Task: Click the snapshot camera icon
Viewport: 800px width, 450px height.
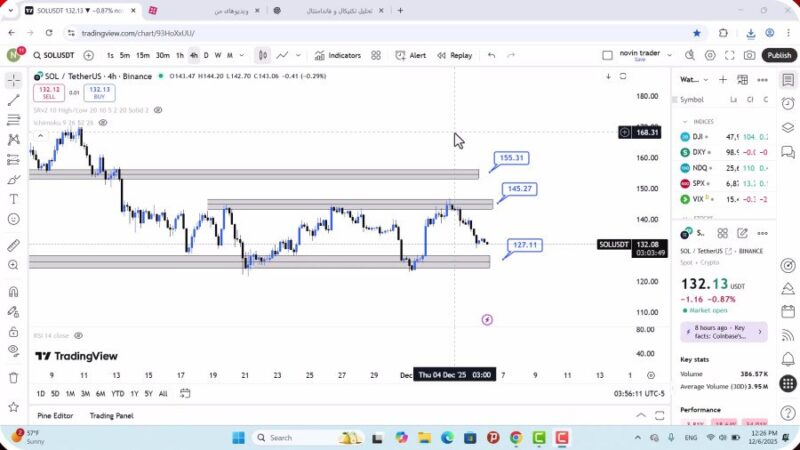Action: coord(749,56)
